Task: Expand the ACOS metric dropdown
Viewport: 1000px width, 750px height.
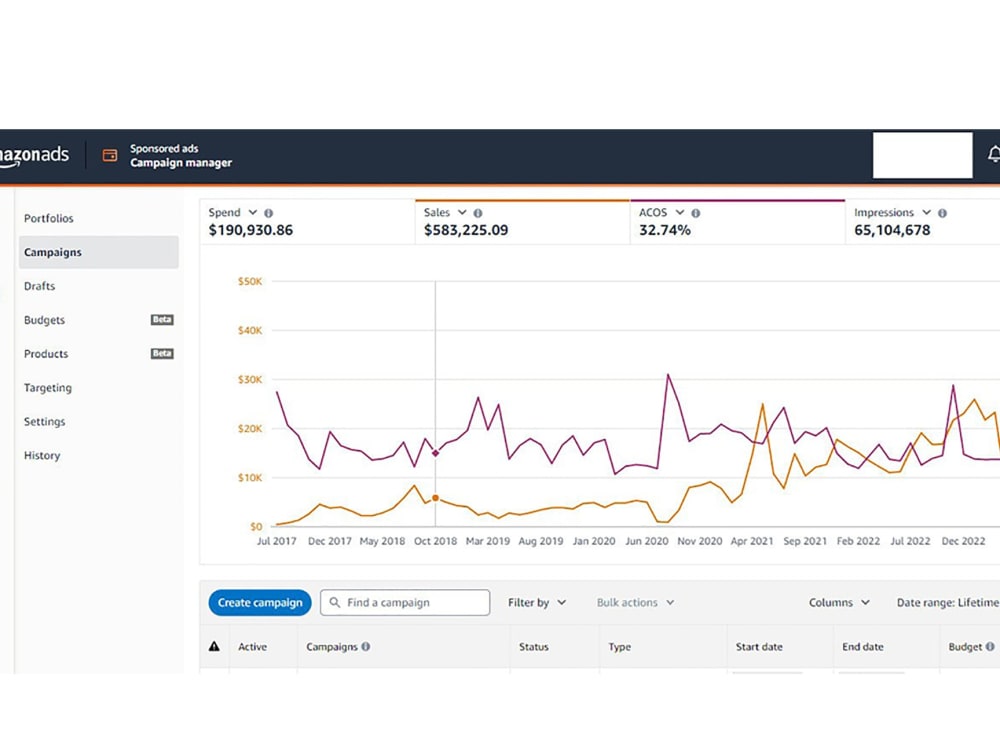Action: [x=680, y=212]
